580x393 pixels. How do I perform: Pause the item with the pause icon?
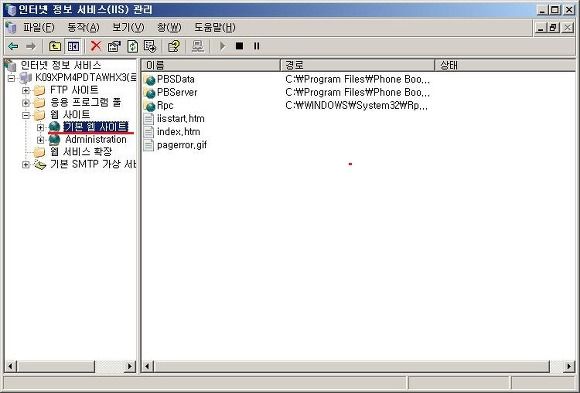[x=256, y=46]
